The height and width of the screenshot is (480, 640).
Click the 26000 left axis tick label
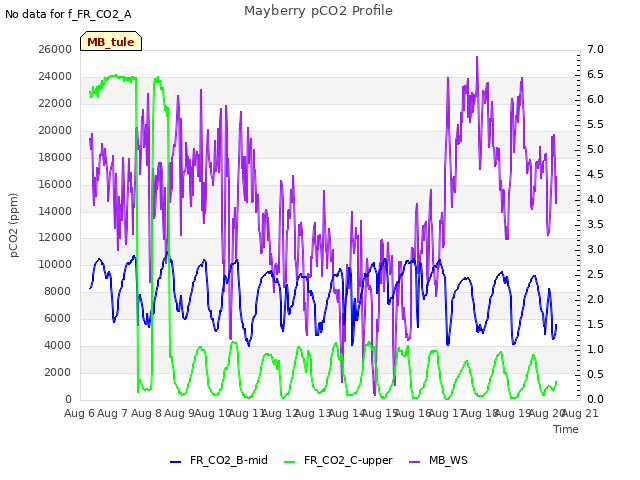click(x=55, y=49)
